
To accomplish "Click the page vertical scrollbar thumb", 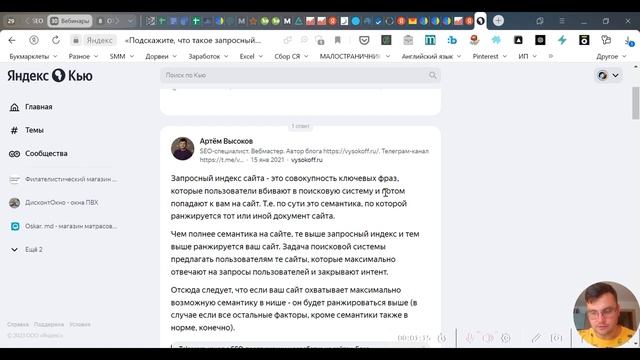I will coord(636,103).
